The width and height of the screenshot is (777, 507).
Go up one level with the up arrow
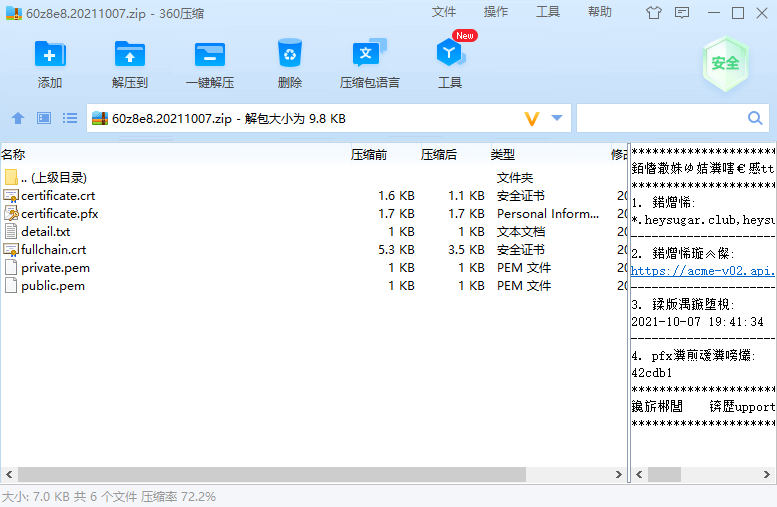pyautogui.click(x=17, y=118)
